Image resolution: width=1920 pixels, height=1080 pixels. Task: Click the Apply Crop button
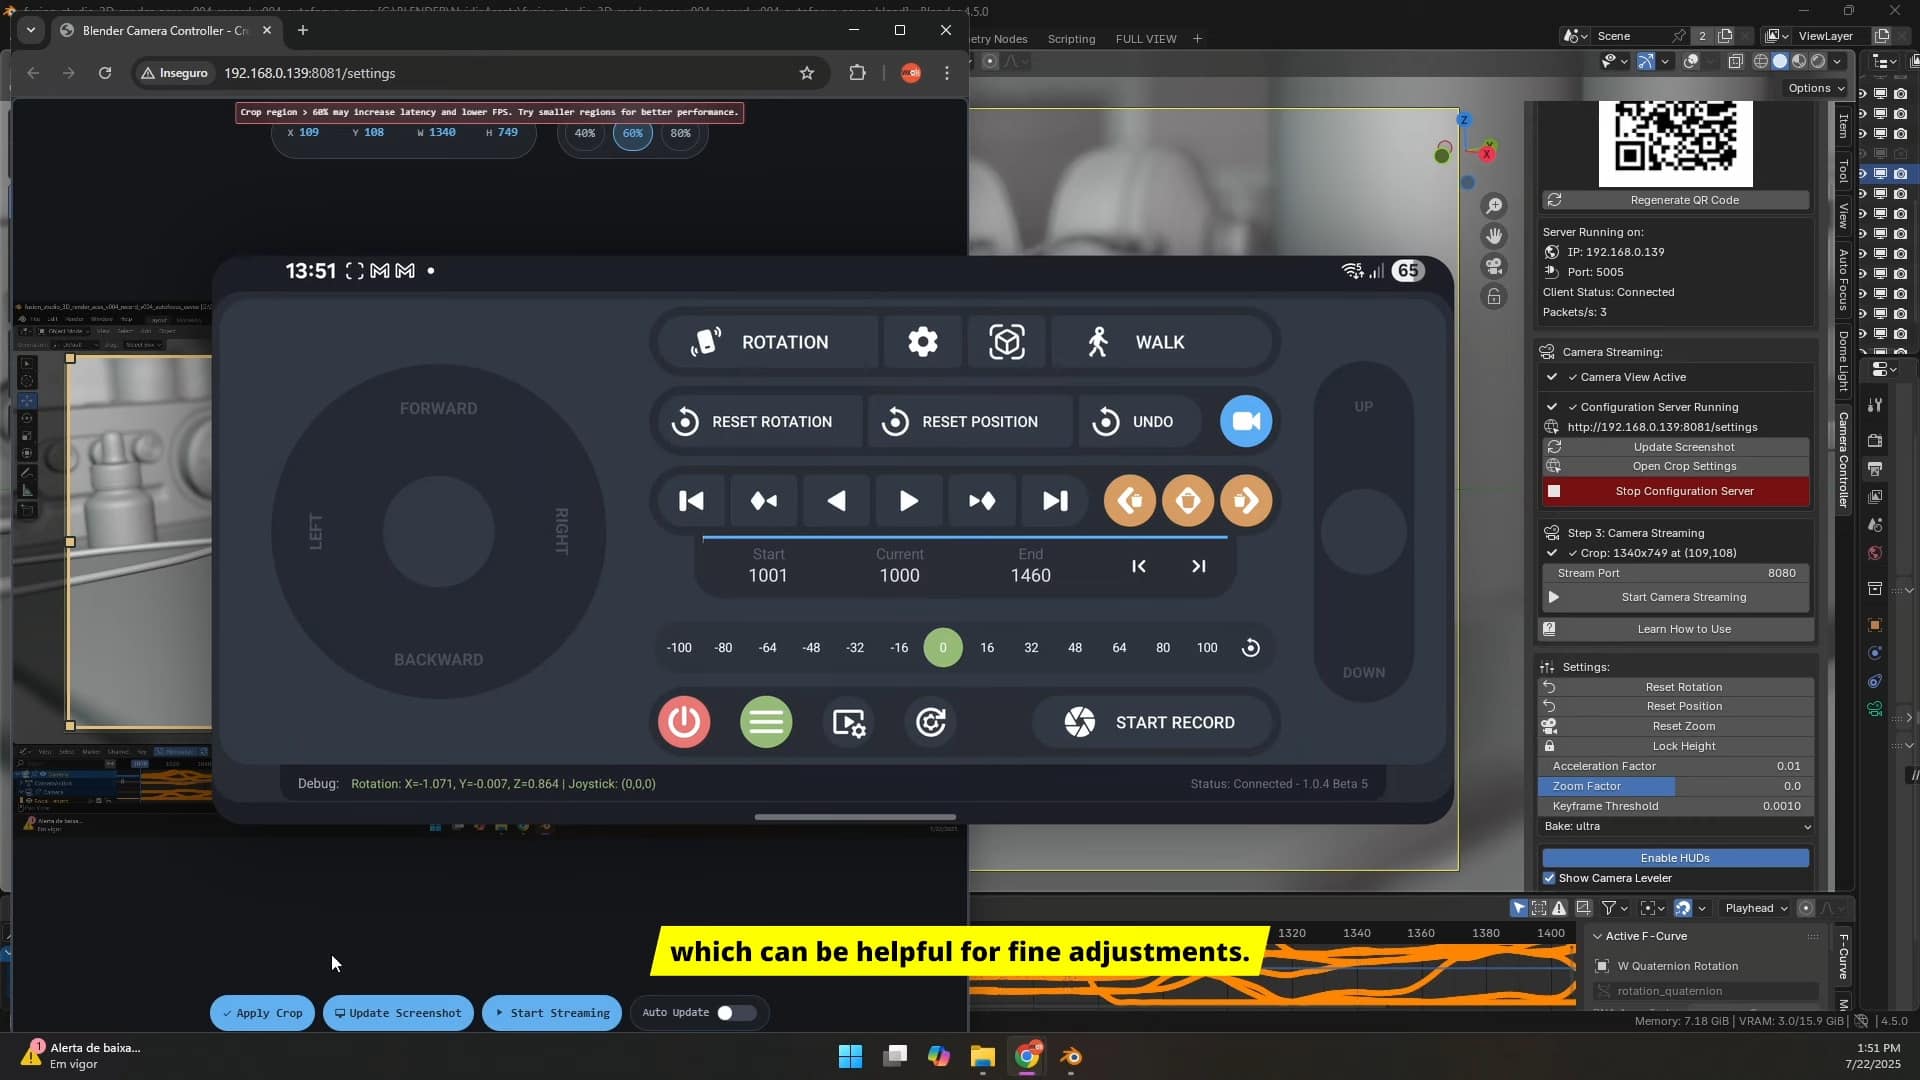(262, 1013)
